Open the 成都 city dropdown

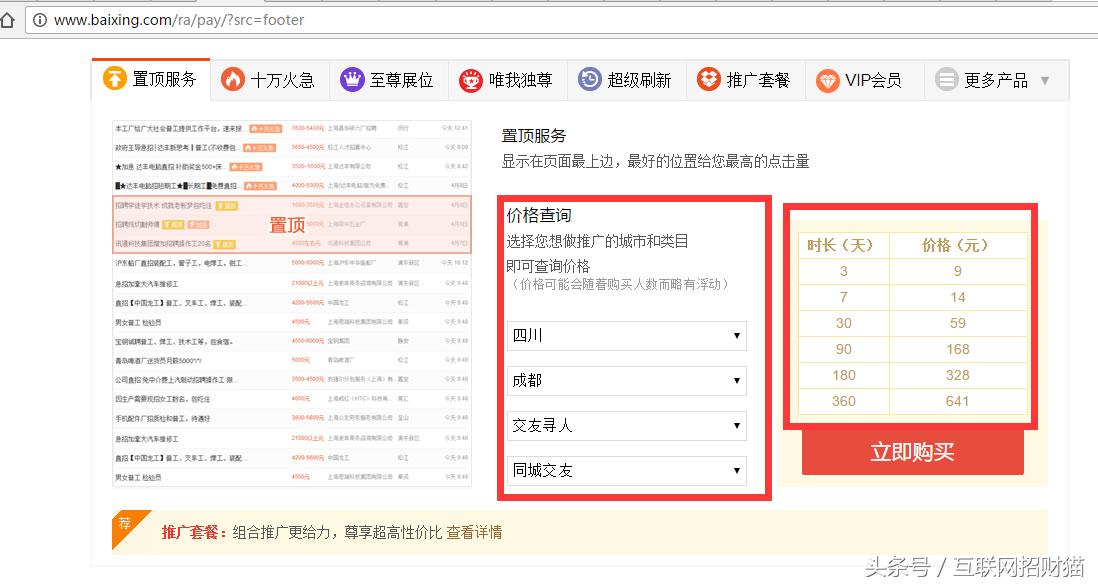pyautogui.click(x=627, y=380)
